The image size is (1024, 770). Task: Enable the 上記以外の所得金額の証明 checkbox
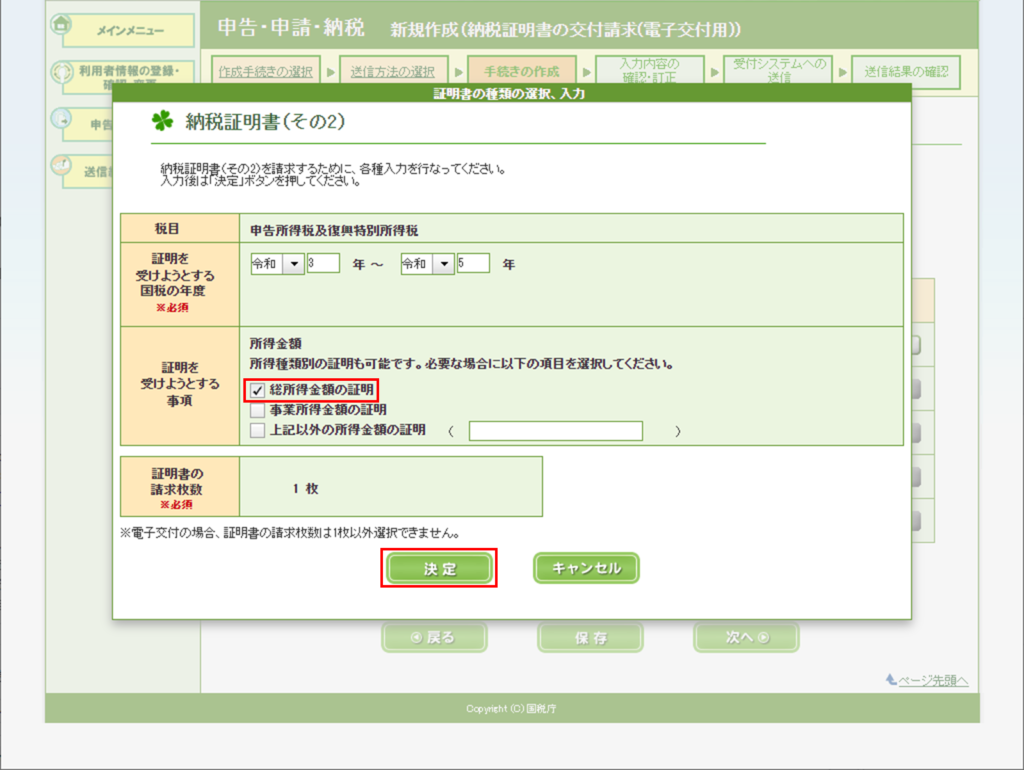click(x=258, y=430)
